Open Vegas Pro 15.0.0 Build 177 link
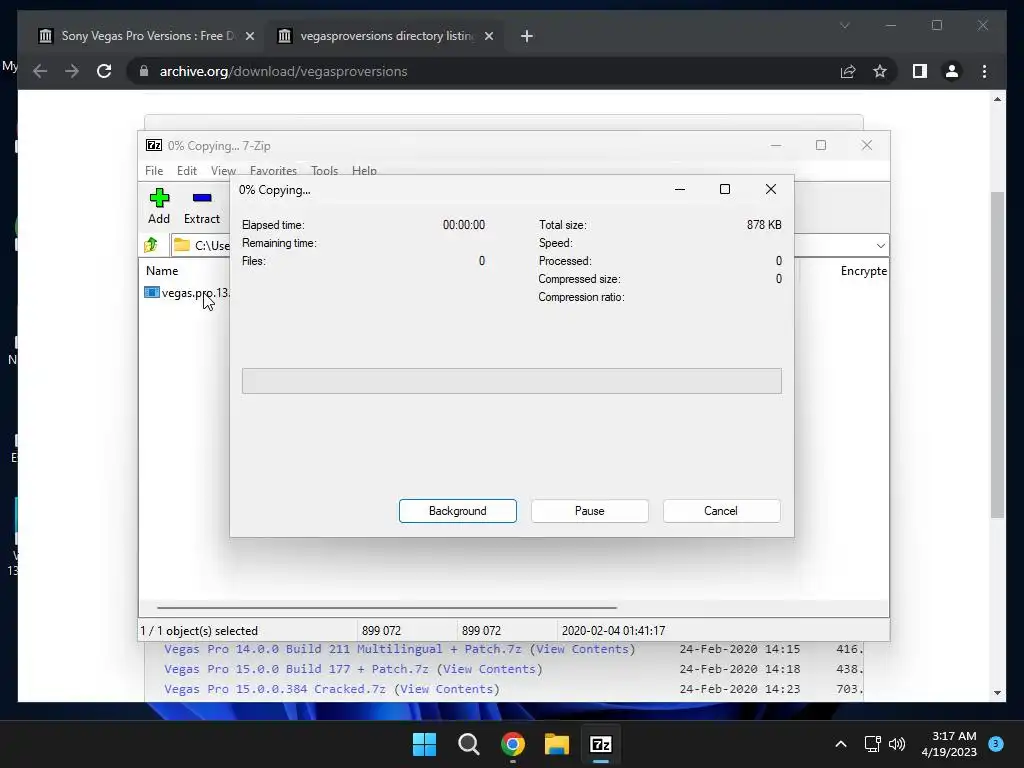The width and height of the screenshot is (1024, 768). tap(296, 669)
